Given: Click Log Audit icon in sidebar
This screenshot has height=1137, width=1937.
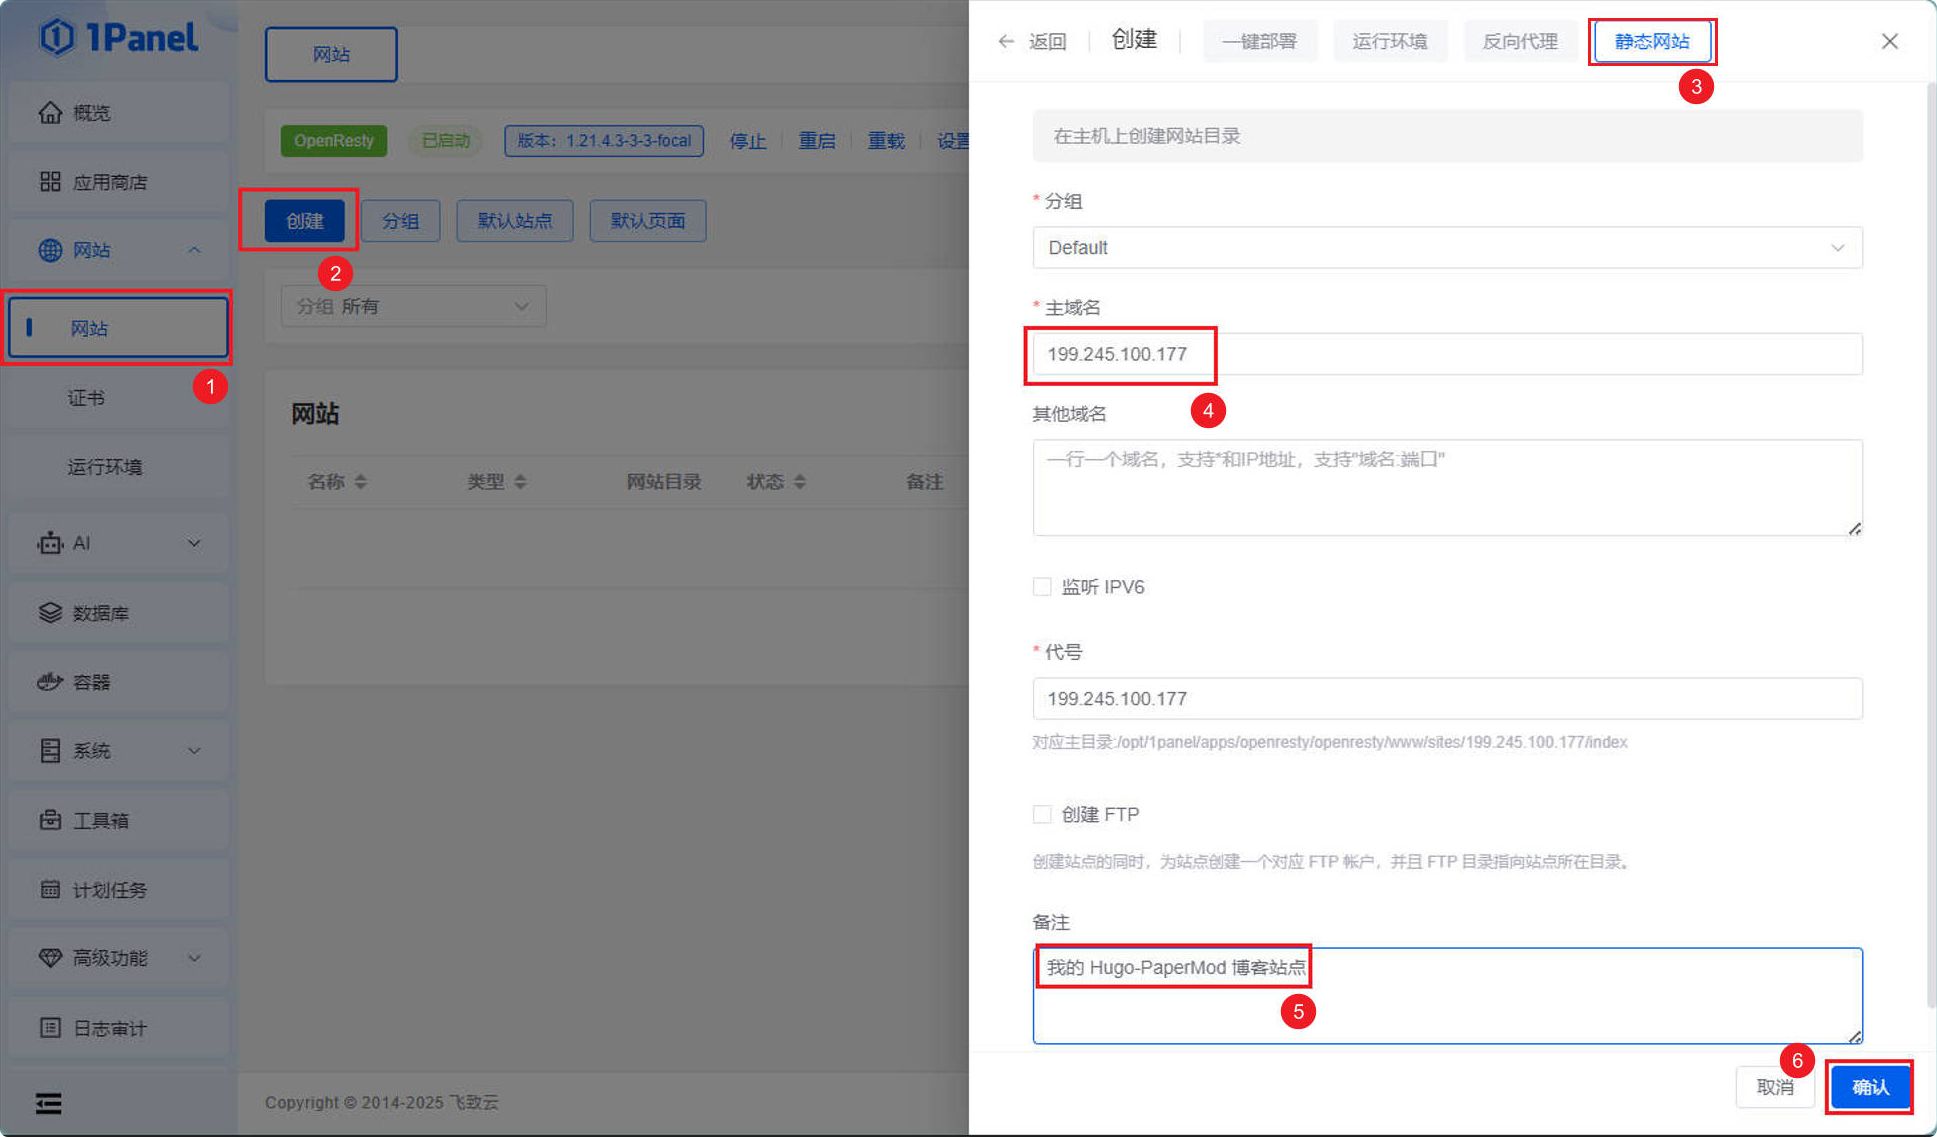Looking at the screenshot, I should (x=50, y=1028).
